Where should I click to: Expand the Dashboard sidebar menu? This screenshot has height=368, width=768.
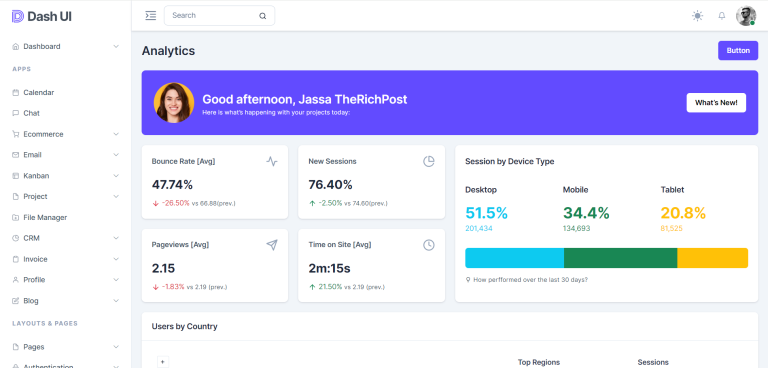pyautogui.click(x=66, y=47)
